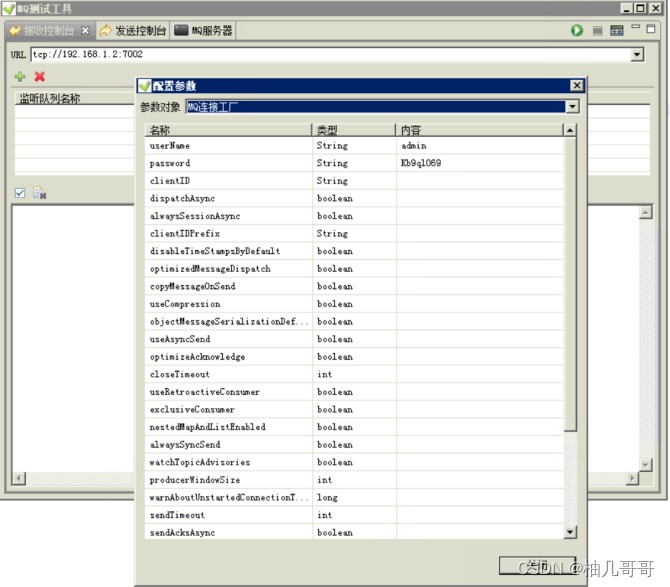
Task: Click the main window horizontal scroll-right arrow
Action: 632,478
